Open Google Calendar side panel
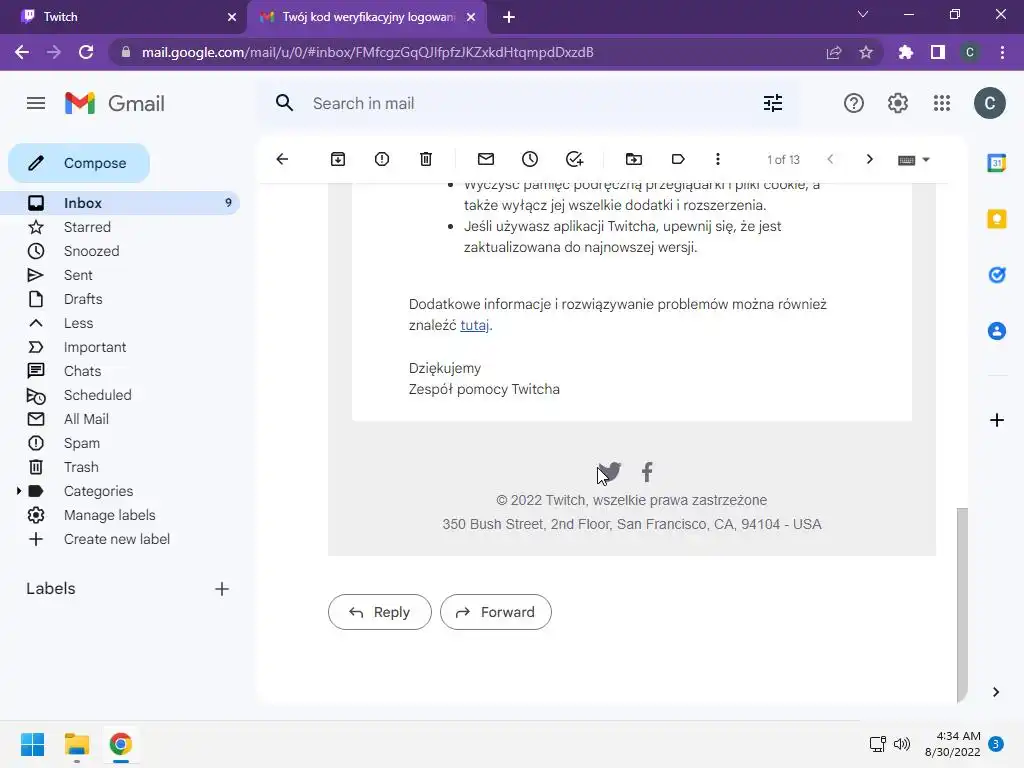Screen dimensions: 1024x768 coord(997,163)
